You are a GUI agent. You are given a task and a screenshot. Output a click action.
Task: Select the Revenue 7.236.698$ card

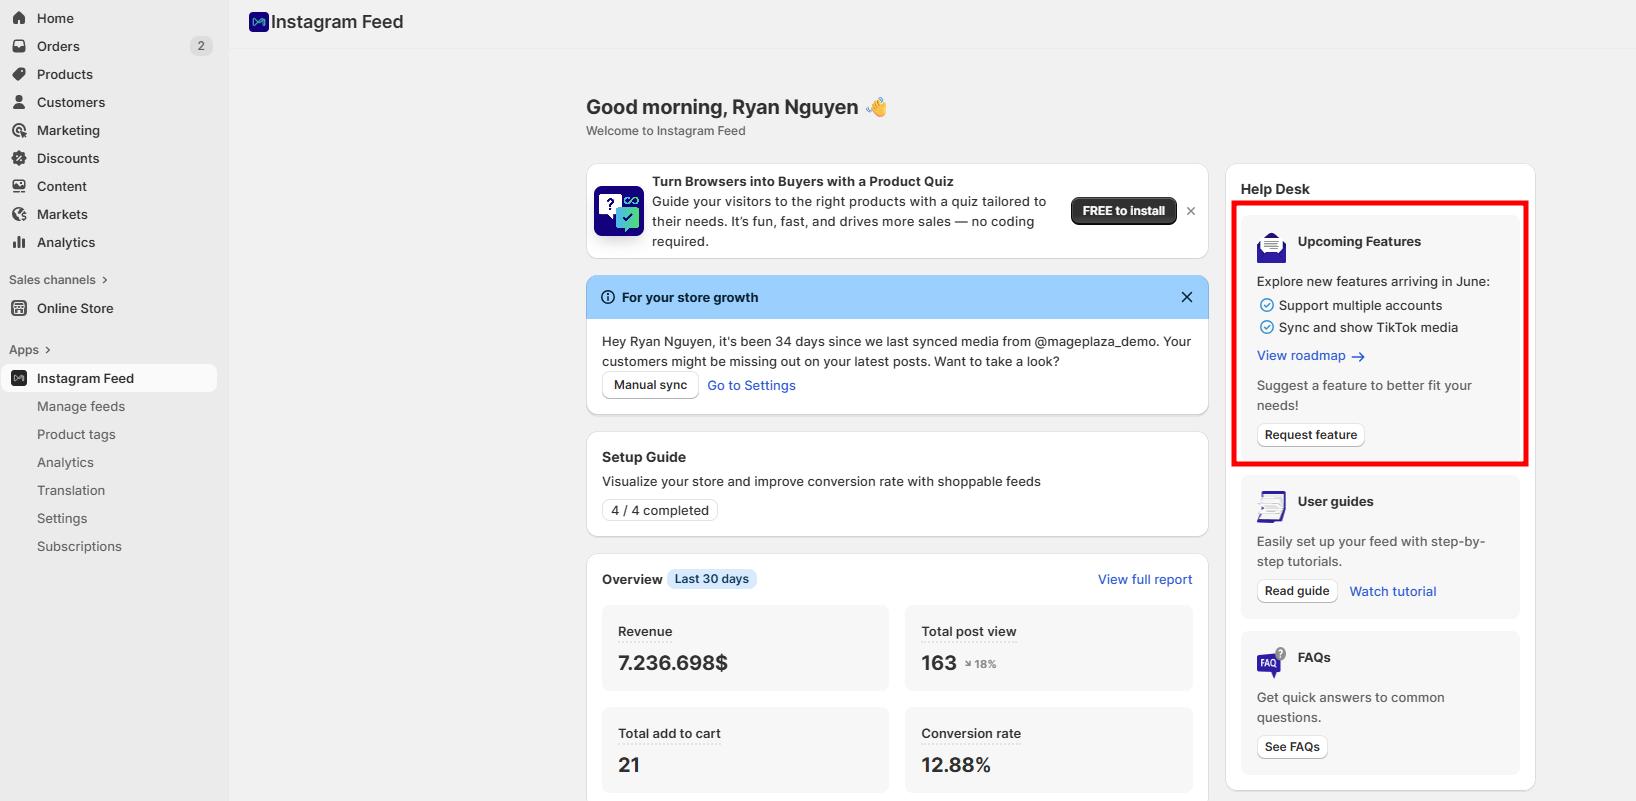pyautogui.click(x=745, y=648)
